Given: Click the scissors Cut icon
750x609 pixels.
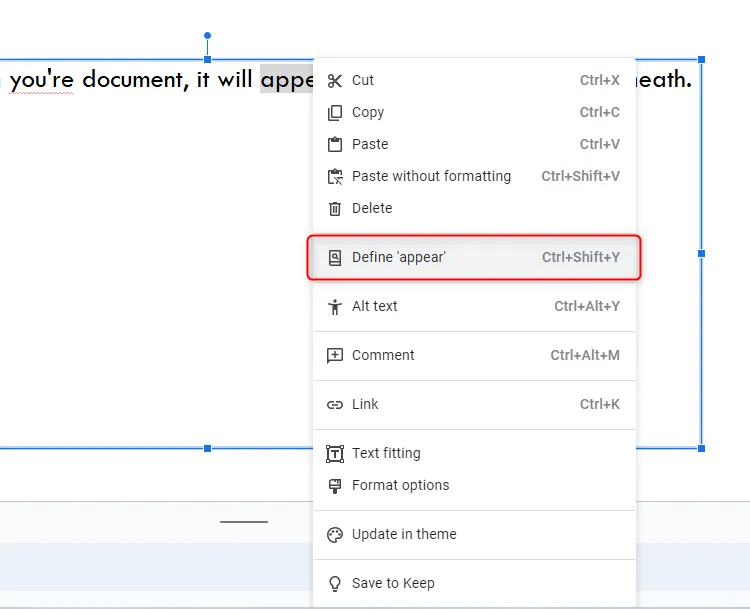Looking at the screenshot, I should [335, 80].
